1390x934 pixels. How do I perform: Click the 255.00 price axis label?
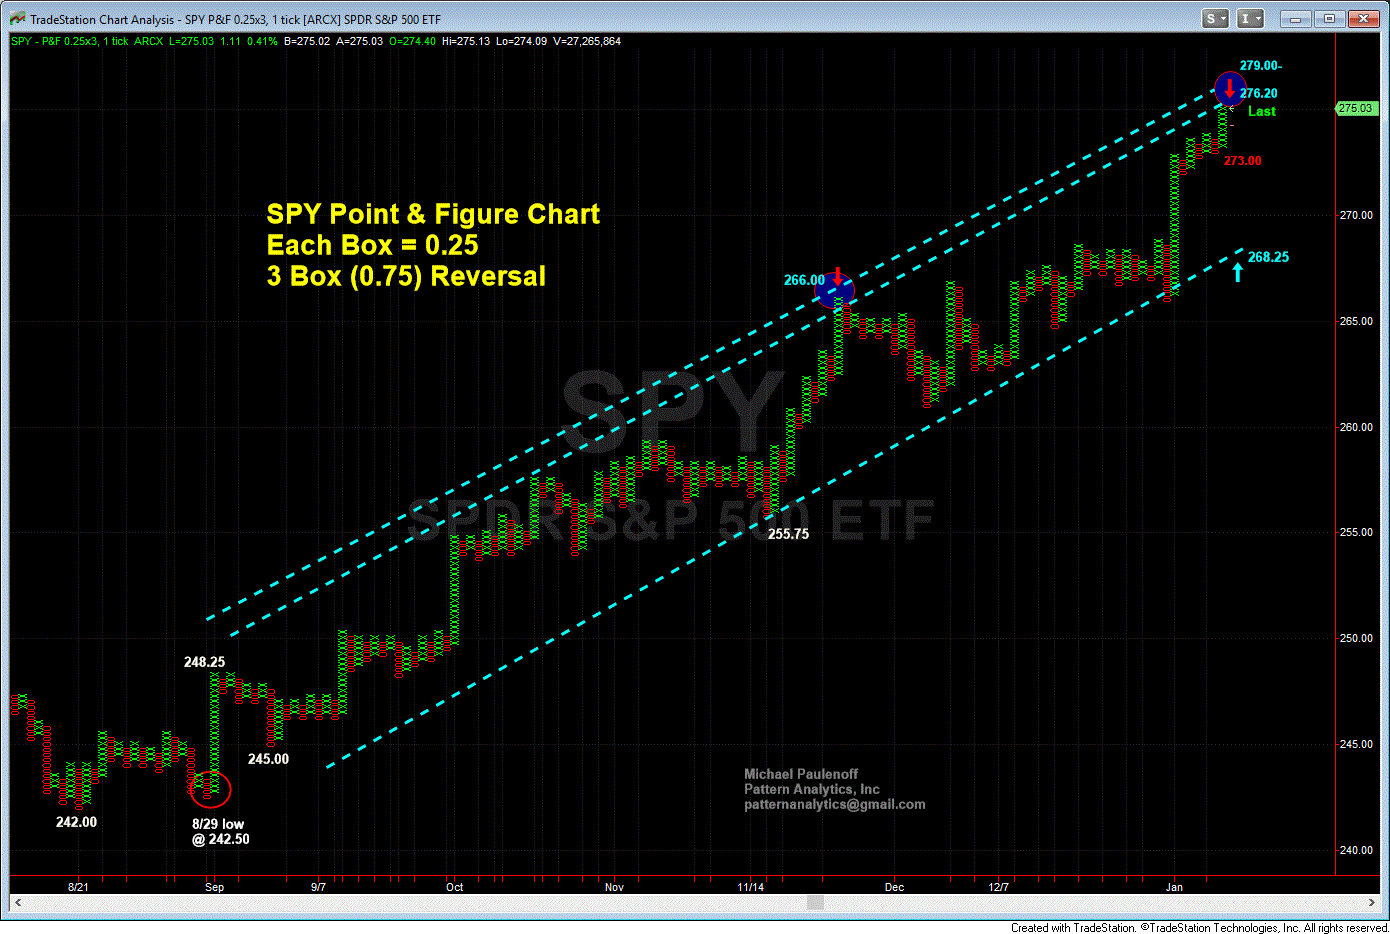point(1357,532)
